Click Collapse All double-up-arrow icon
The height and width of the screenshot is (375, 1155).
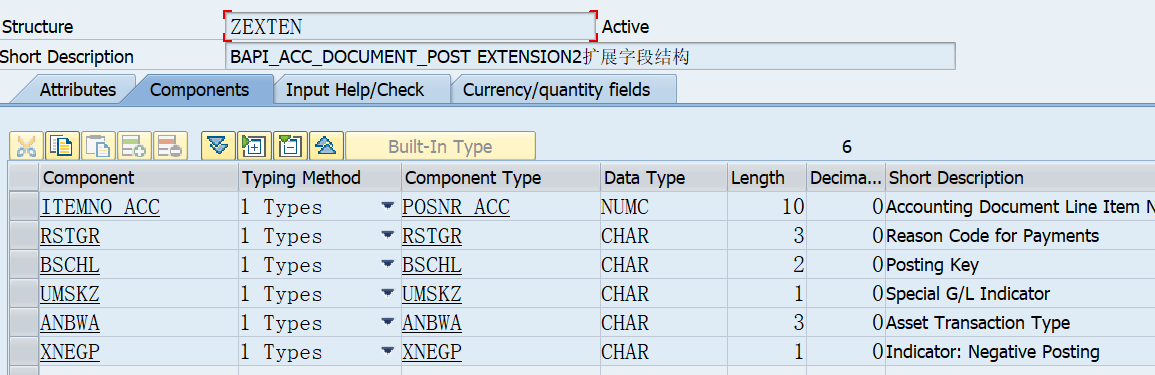[326, 146]
